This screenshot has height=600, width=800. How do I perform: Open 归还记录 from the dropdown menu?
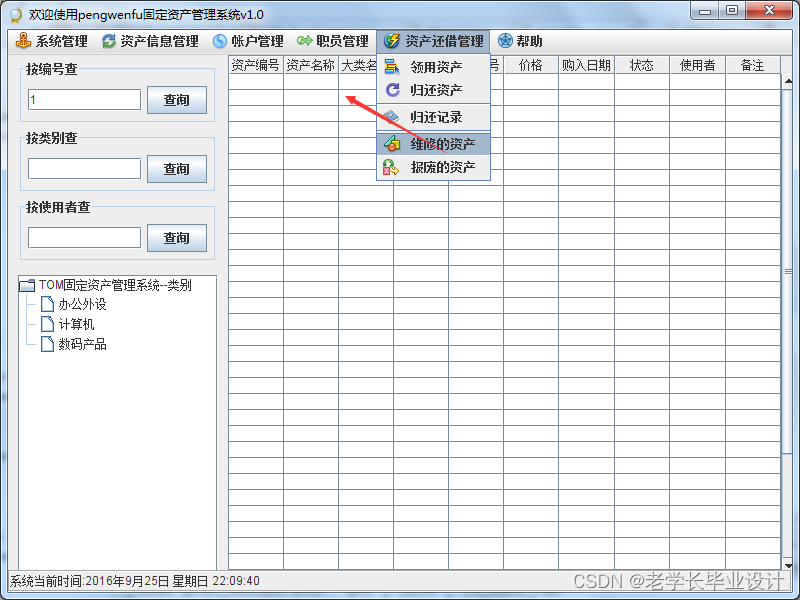[426, 117]
